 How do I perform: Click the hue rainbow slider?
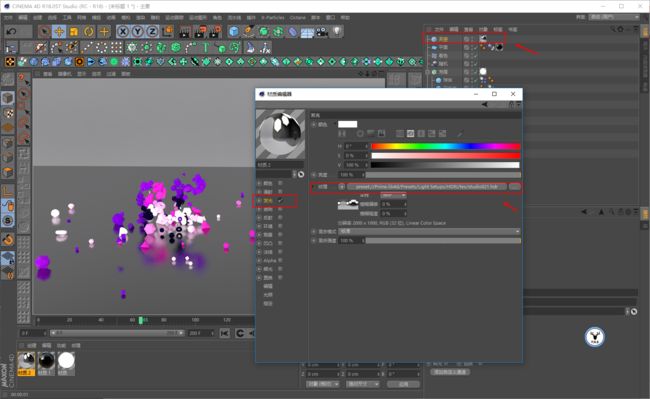[445, 146]
